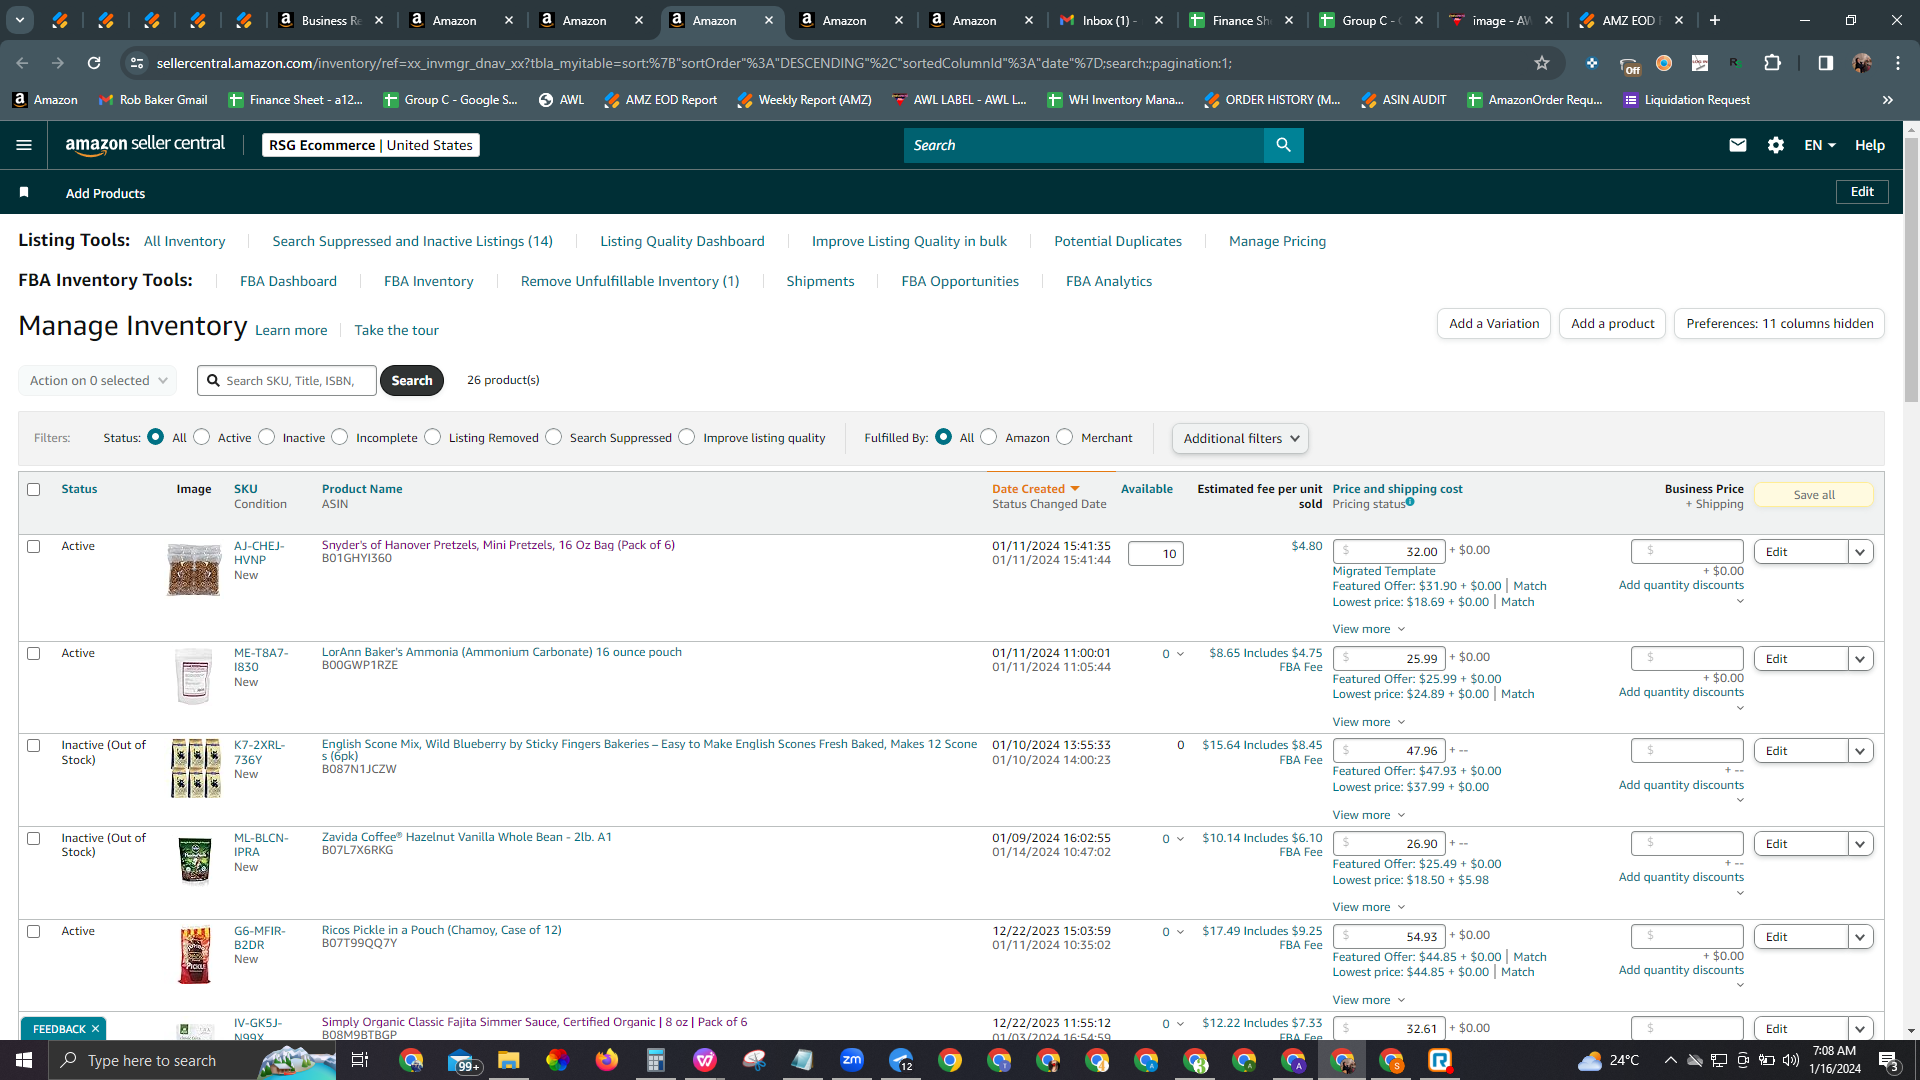Screen dimensions: 1920x1080
Task: Open the Chrome extensions puzzle icon
Action: [1773, 63]
